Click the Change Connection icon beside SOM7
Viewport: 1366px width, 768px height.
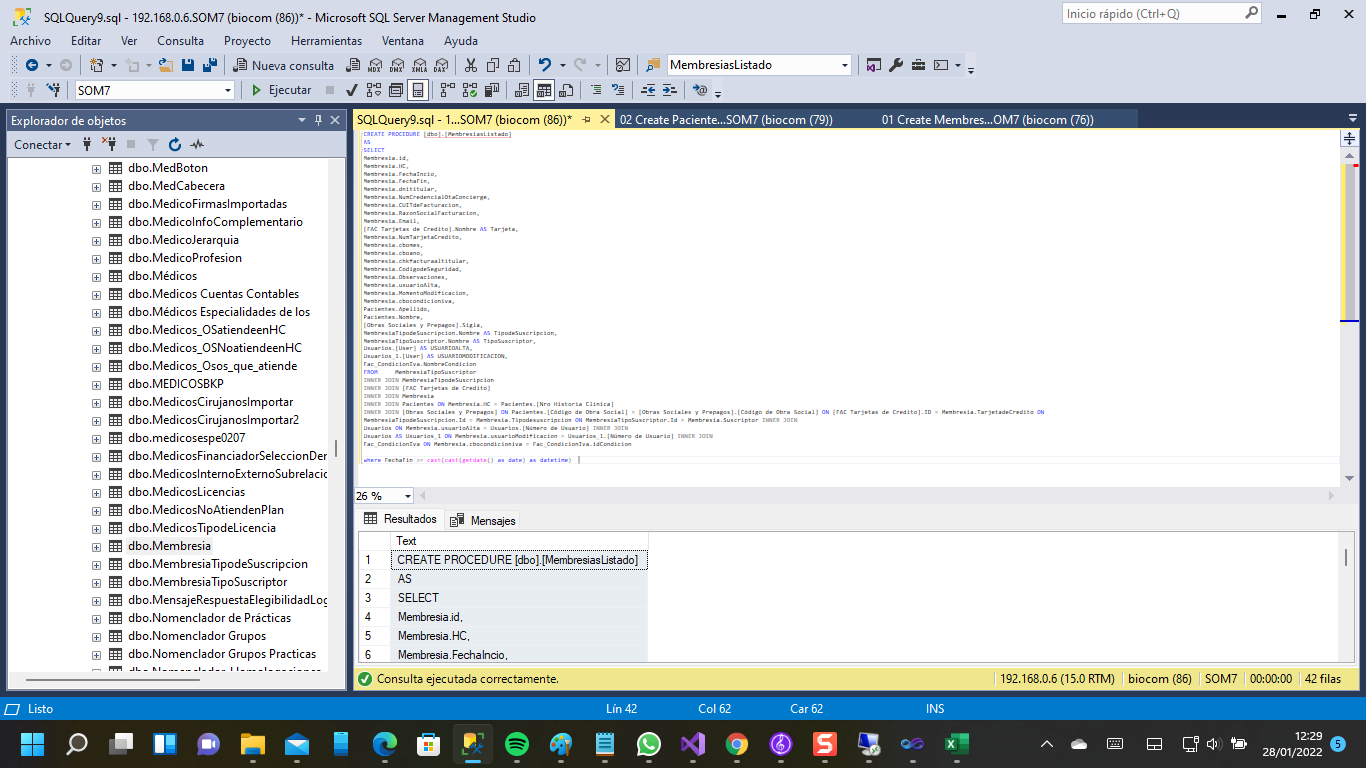pos(52,90)
